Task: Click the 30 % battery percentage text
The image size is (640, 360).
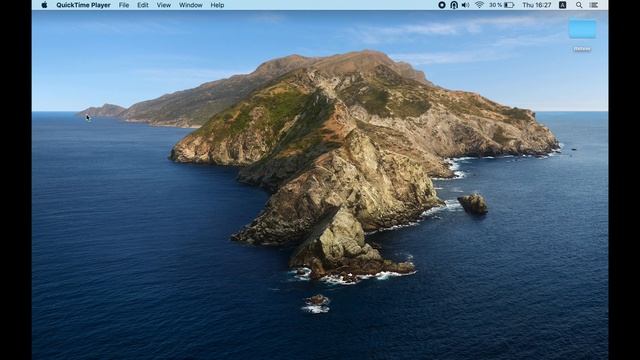Action: click(x=496, y=5)
